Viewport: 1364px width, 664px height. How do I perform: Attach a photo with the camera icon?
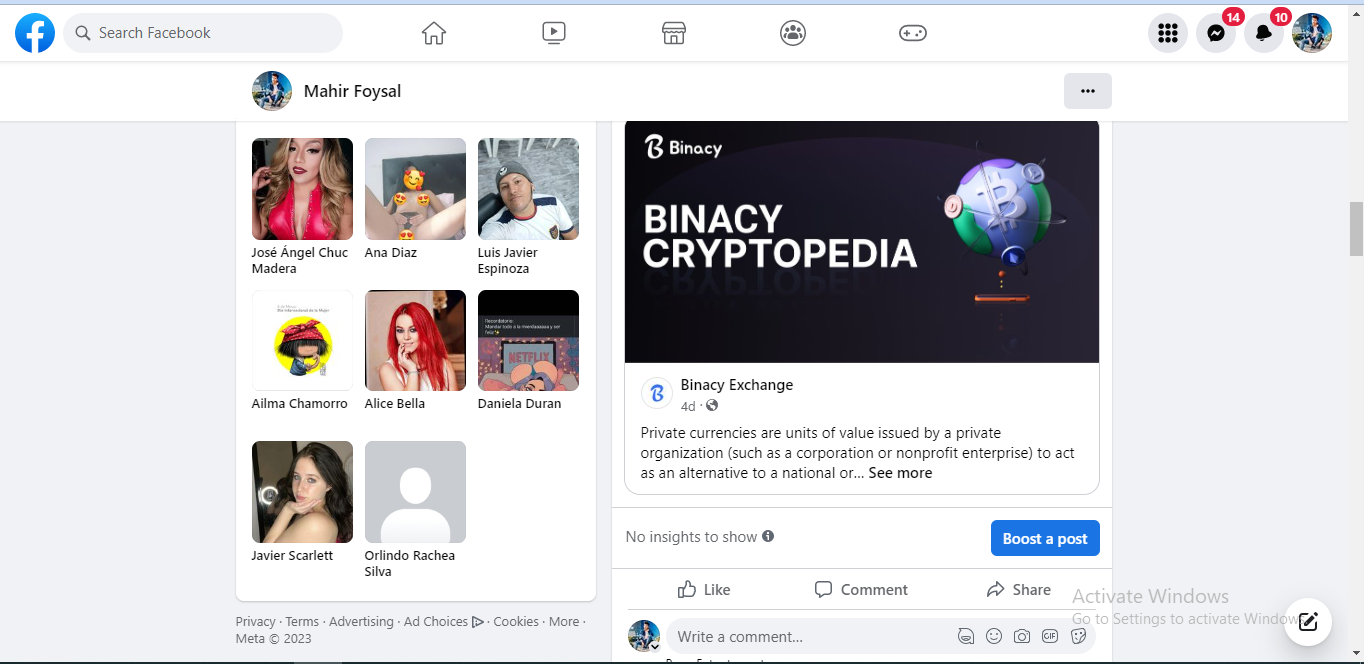[x=1022, y=636]
